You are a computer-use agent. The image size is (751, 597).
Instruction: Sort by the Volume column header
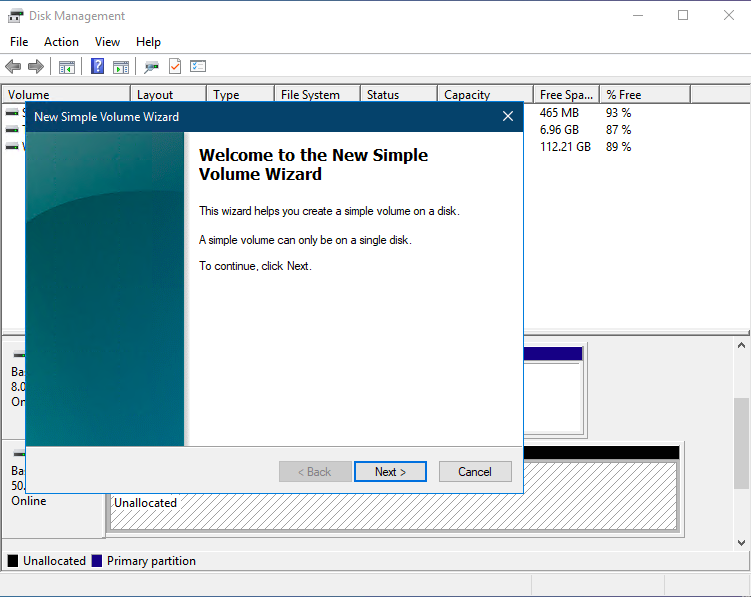pos(66,94)
